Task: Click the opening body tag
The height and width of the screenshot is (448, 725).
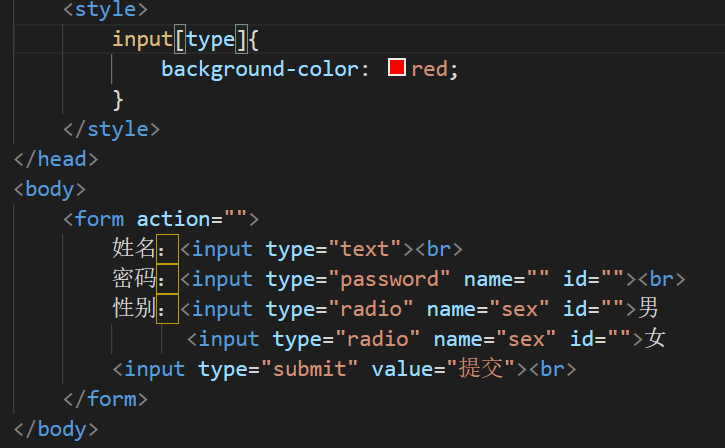Action: (x=50, y=190)
